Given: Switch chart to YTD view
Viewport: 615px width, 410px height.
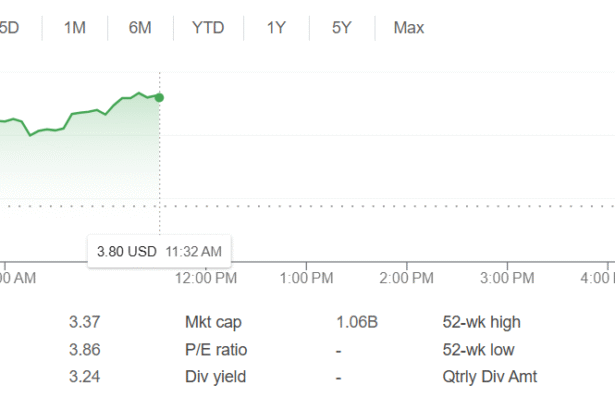Looking at the screenshot, I should (208, 28).
